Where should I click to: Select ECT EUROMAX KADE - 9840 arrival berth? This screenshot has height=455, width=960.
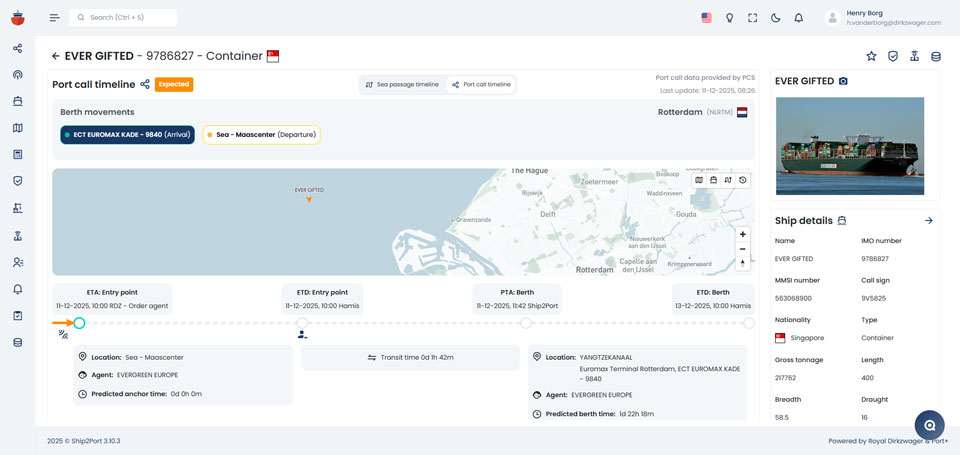(127, 134)
